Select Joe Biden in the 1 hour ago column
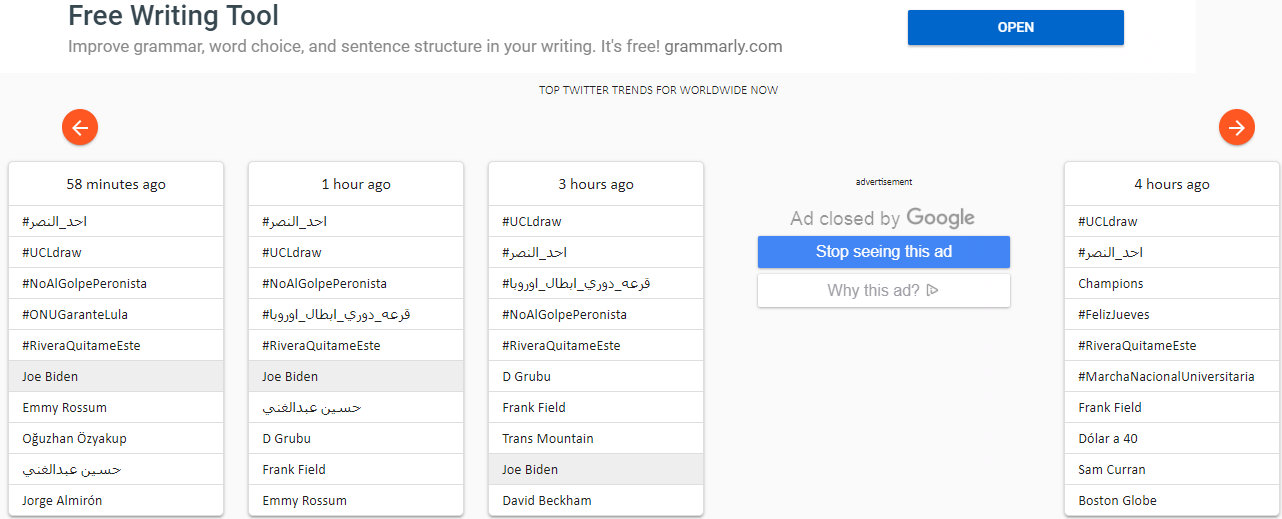This screenshot has height=519, width=1282. [356, 376]
